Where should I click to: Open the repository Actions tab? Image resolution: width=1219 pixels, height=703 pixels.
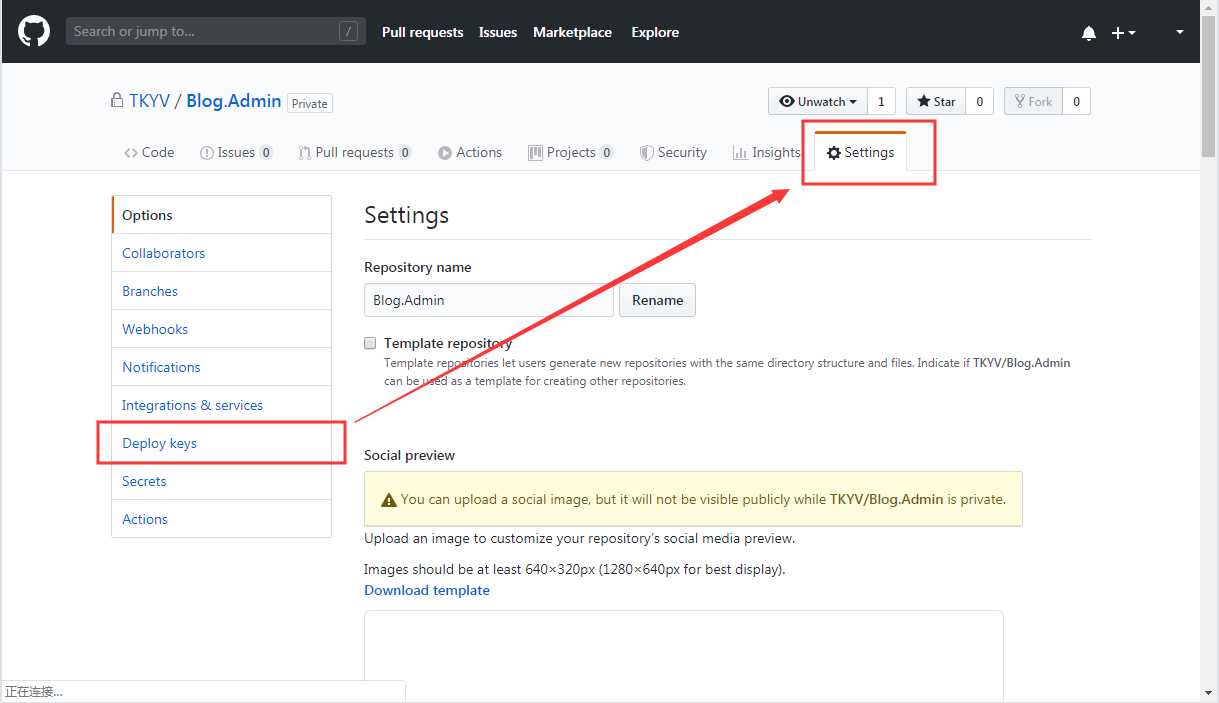coord(470,152)
